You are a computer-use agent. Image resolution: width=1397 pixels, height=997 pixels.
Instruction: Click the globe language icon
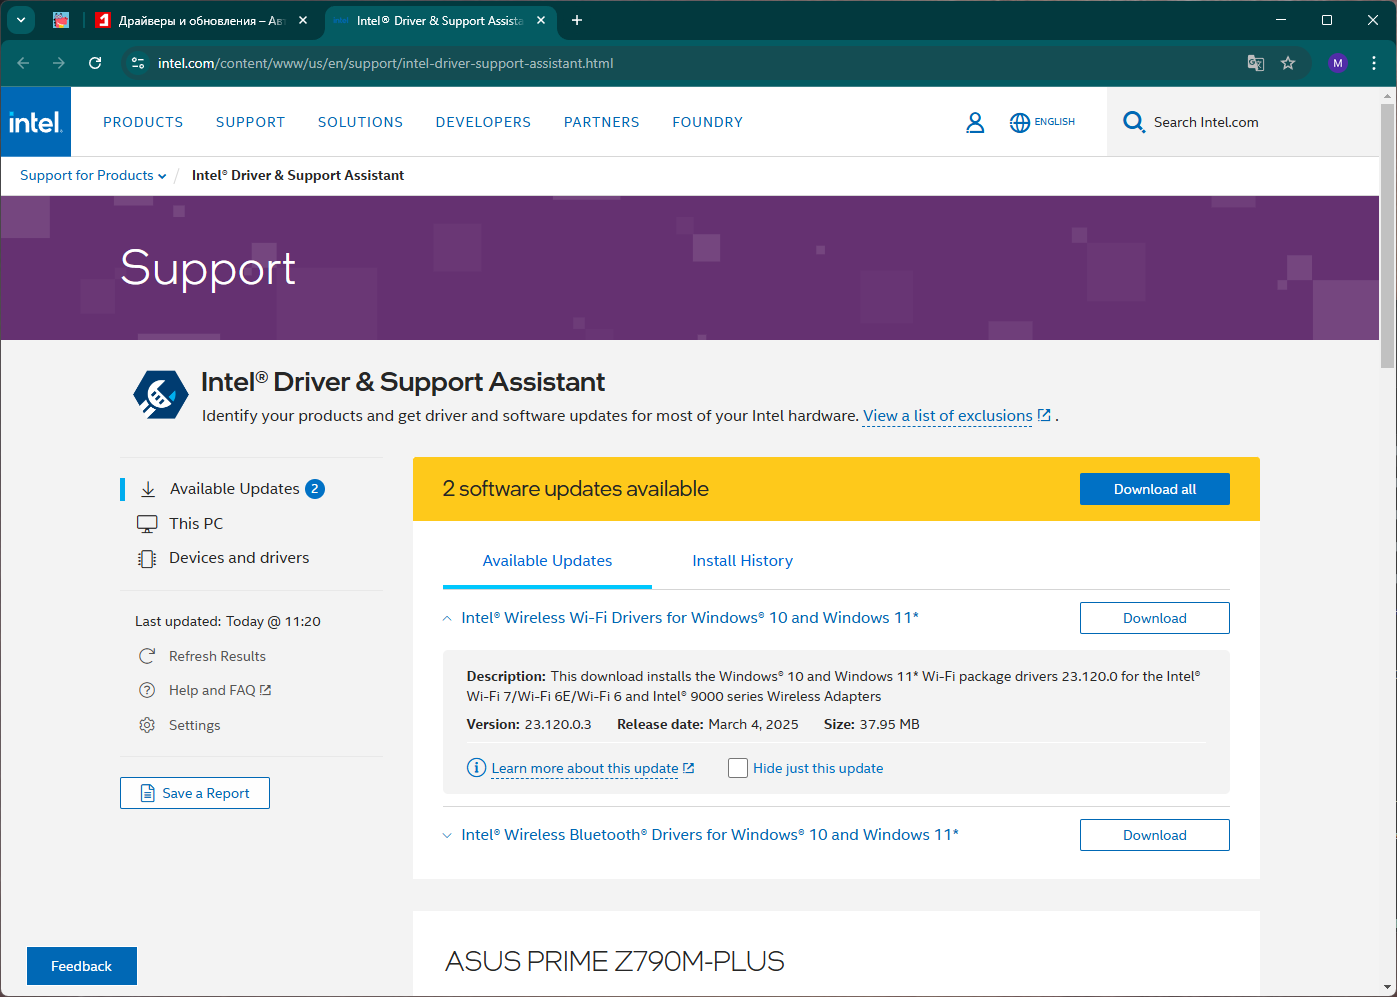[x=1019, y=122]
